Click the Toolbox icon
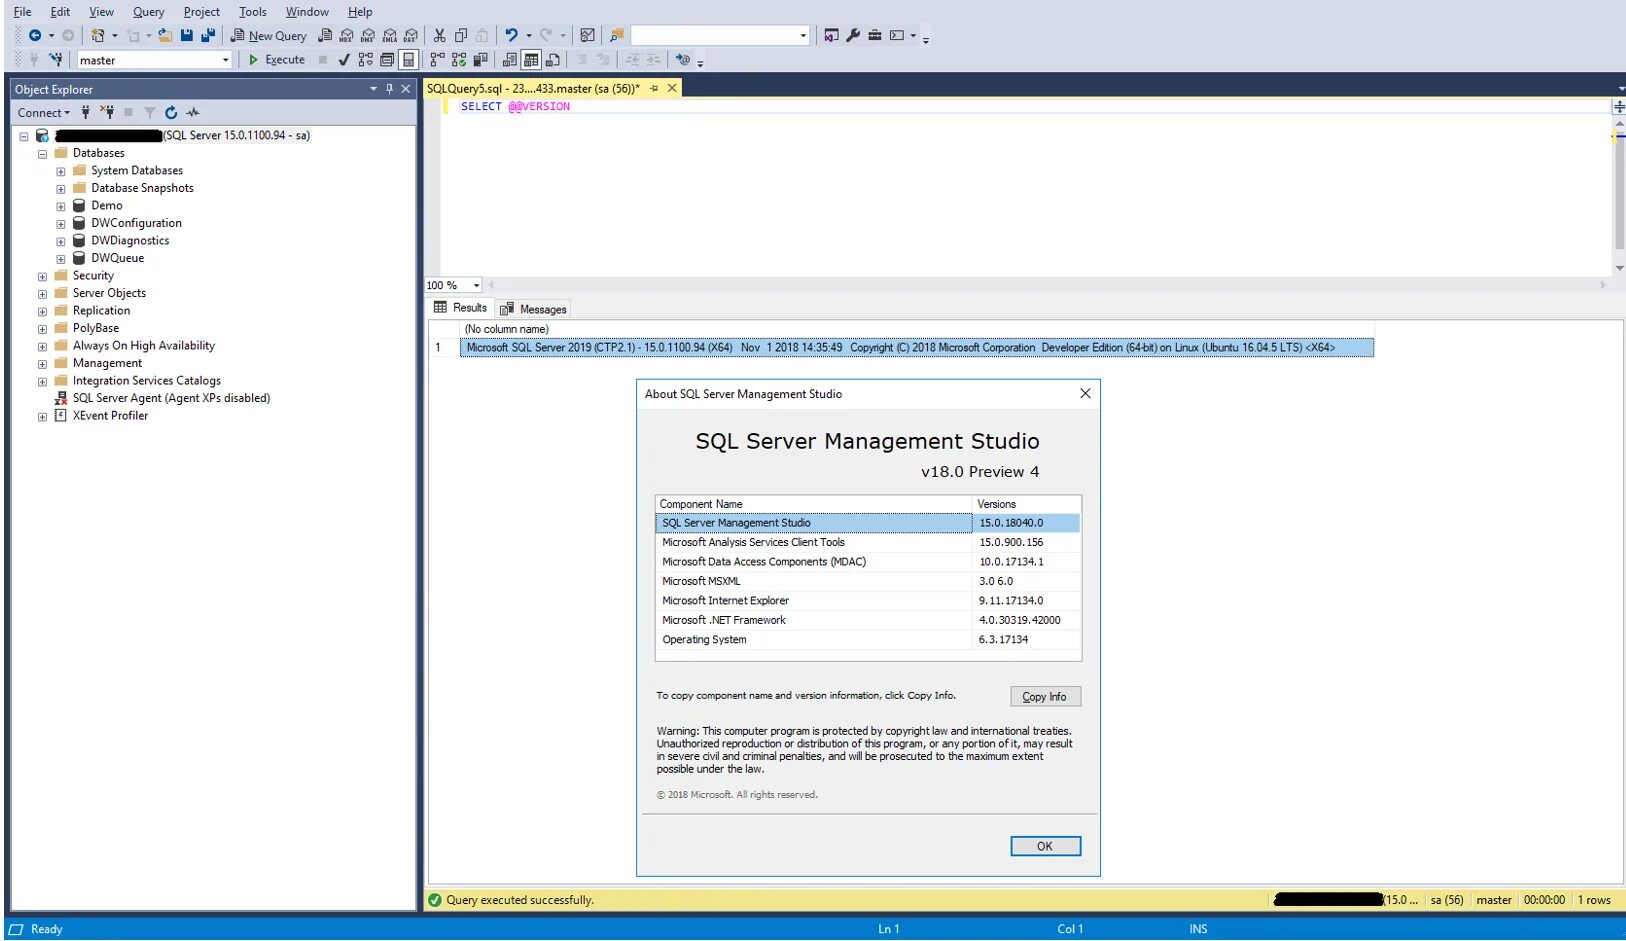 click(x=875, y=35)
